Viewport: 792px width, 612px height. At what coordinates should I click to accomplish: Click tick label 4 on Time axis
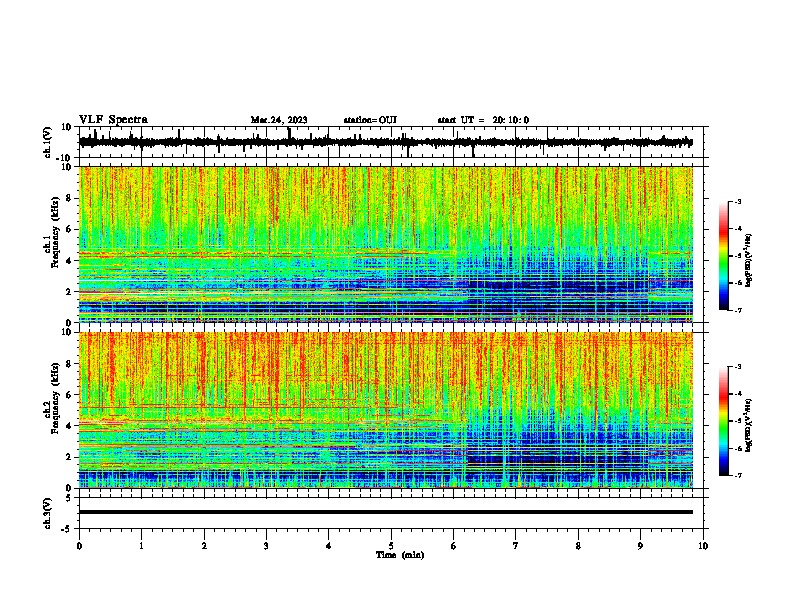[x=329, y=546]
